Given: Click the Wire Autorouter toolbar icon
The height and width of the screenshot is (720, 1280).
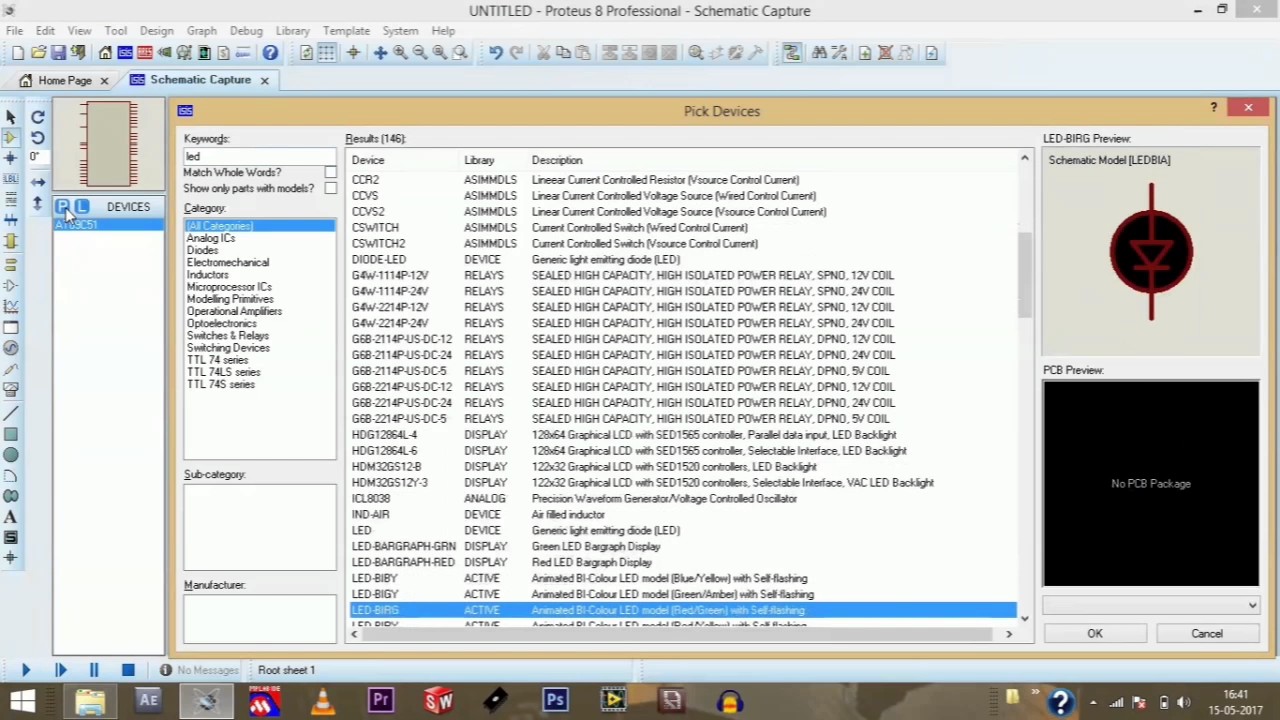Looking at the screenshot, I should click(x=792, y=53).
